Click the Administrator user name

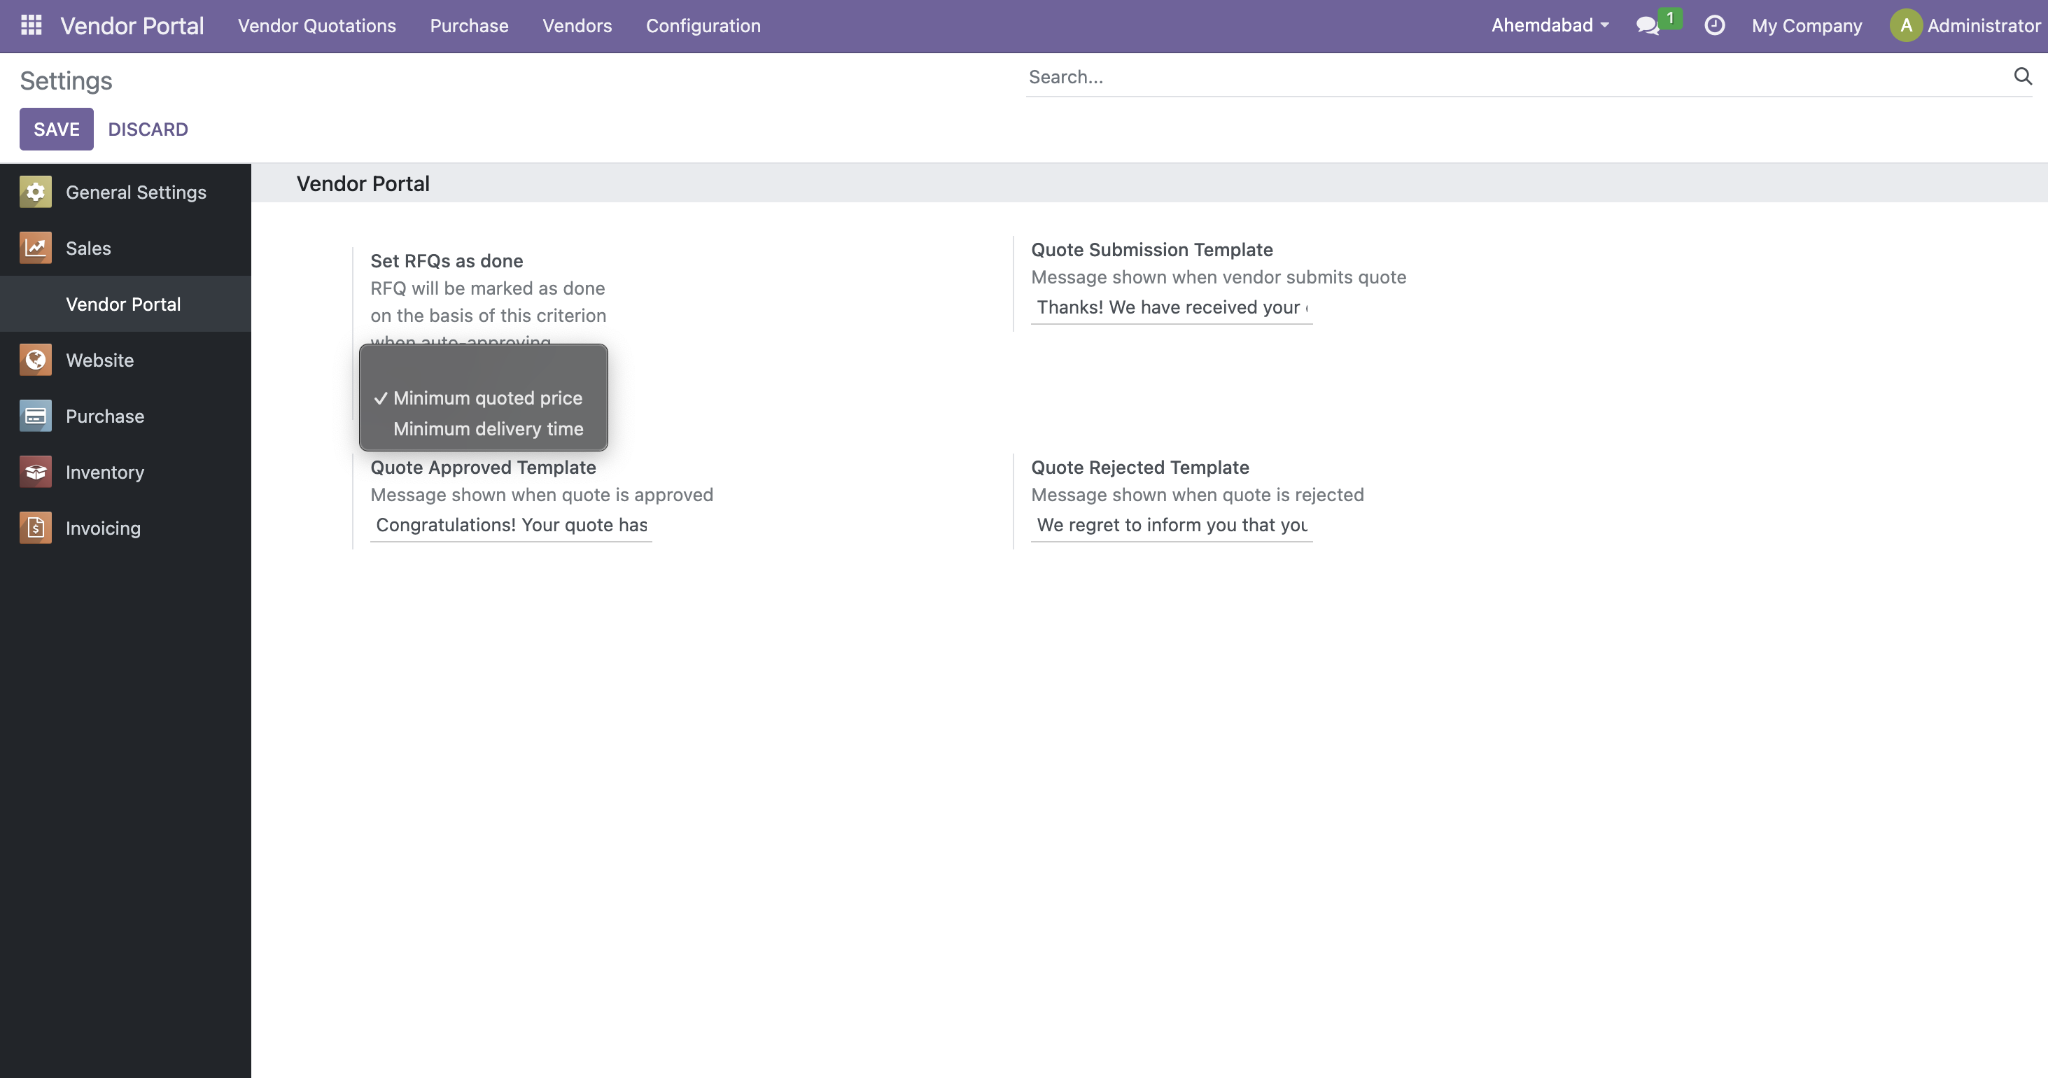click(x=1983, y=26)
